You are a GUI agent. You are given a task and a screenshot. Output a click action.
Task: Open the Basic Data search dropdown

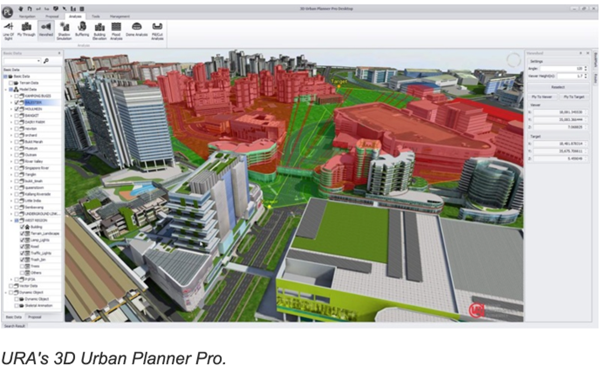(38, 61)
